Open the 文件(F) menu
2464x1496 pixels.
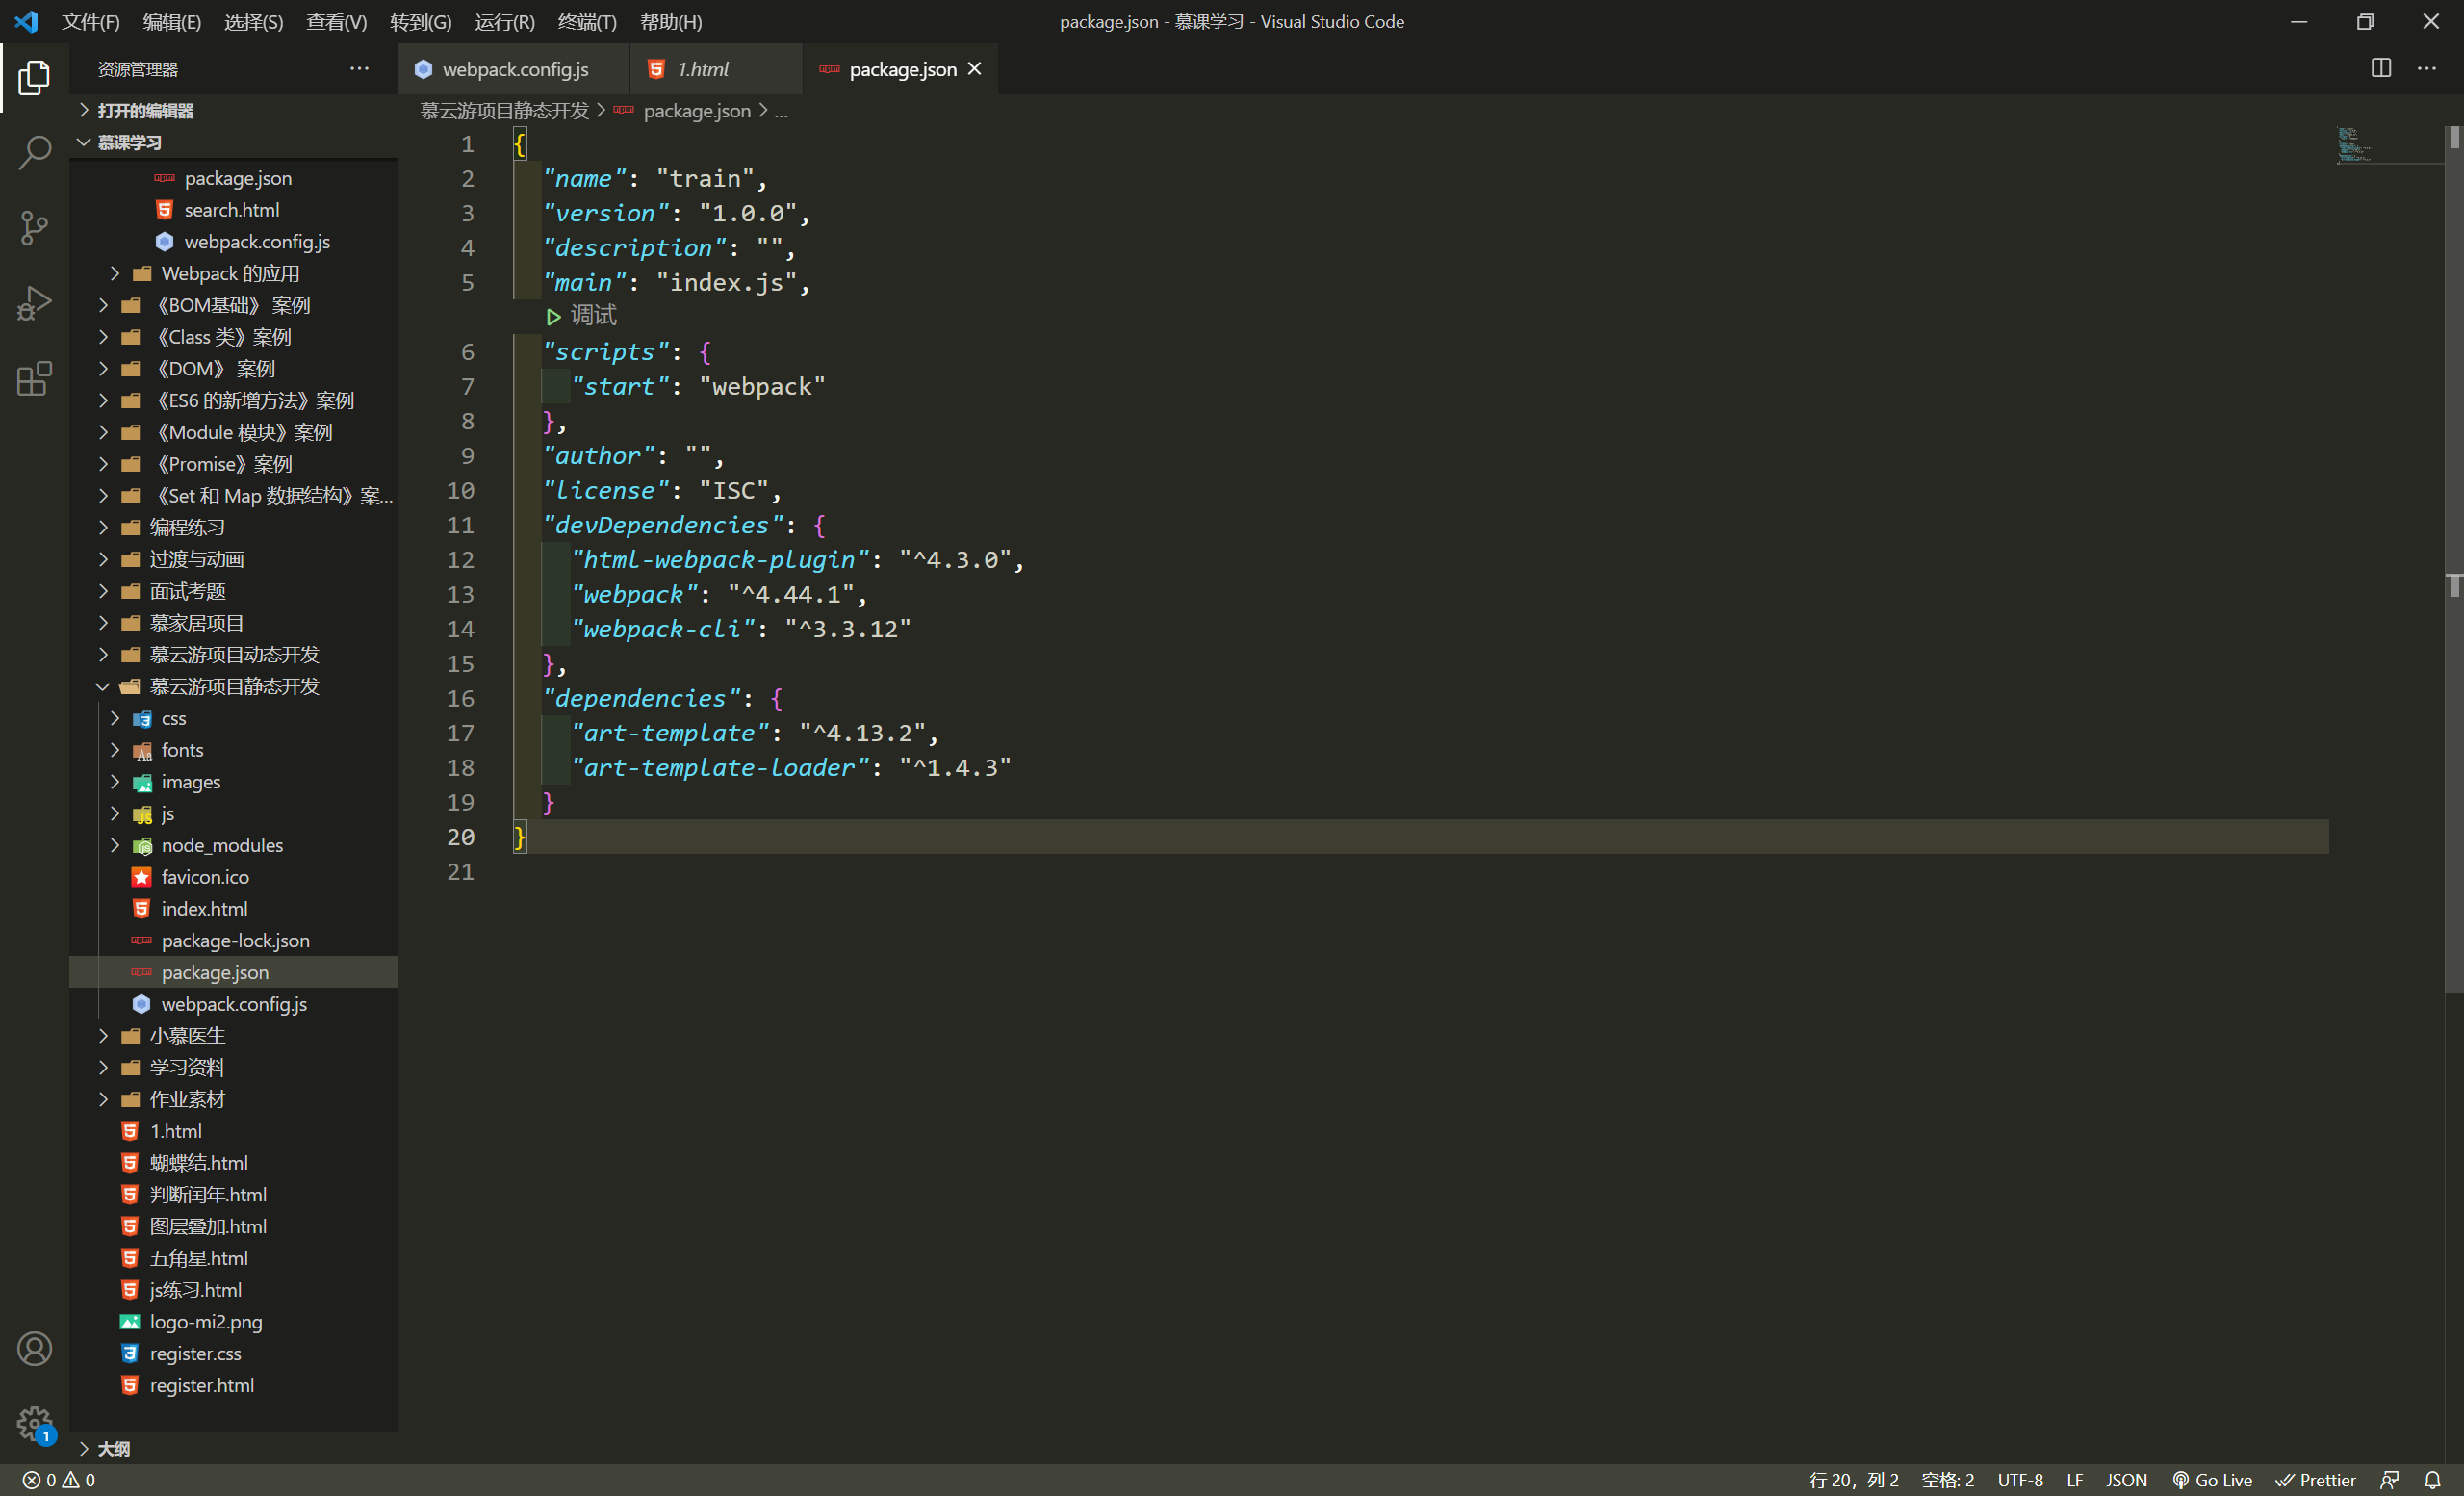tap(90, 21)
